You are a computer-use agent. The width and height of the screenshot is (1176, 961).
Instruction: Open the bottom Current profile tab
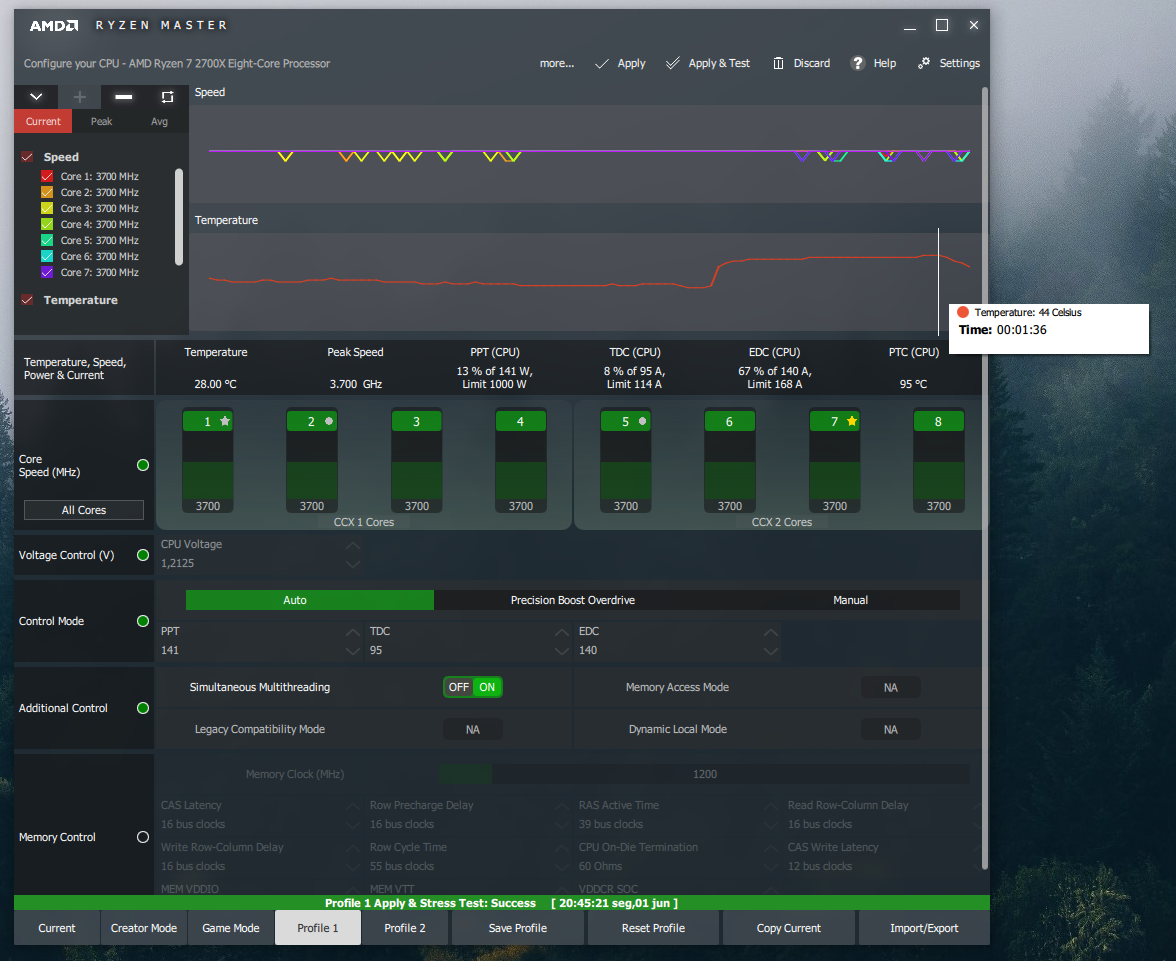(57, 928)
